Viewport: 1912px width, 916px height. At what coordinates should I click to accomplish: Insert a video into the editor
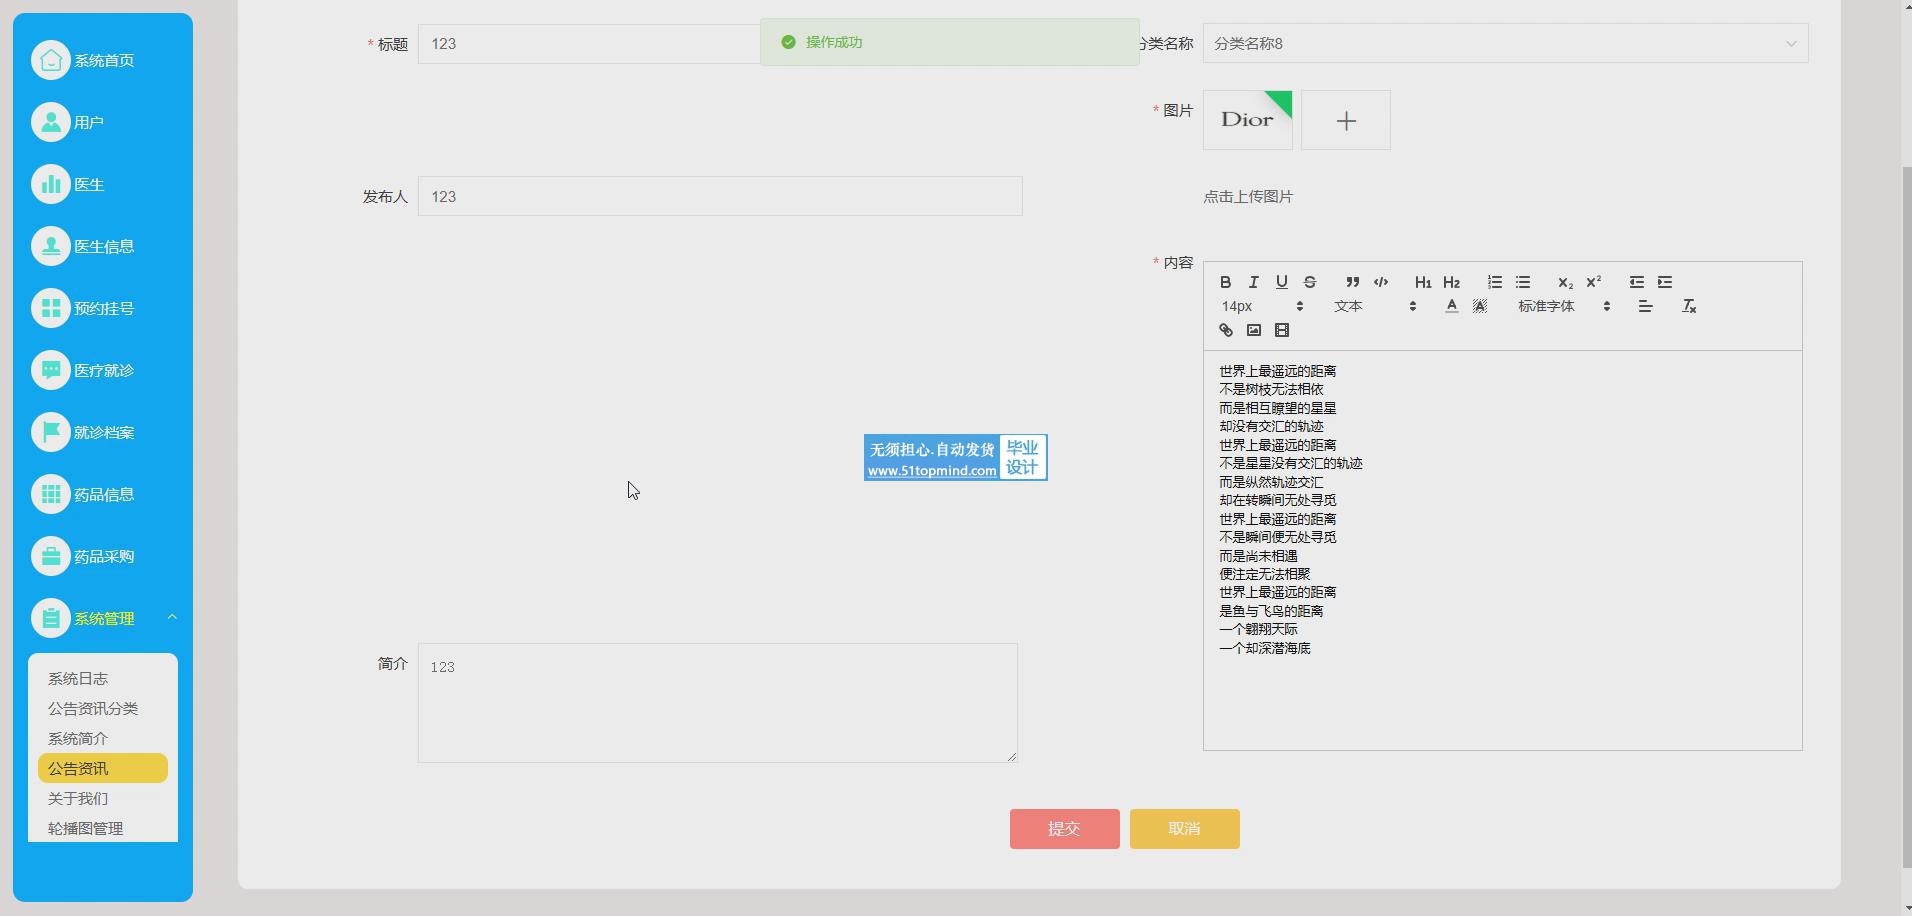[x=1282, y=330]
